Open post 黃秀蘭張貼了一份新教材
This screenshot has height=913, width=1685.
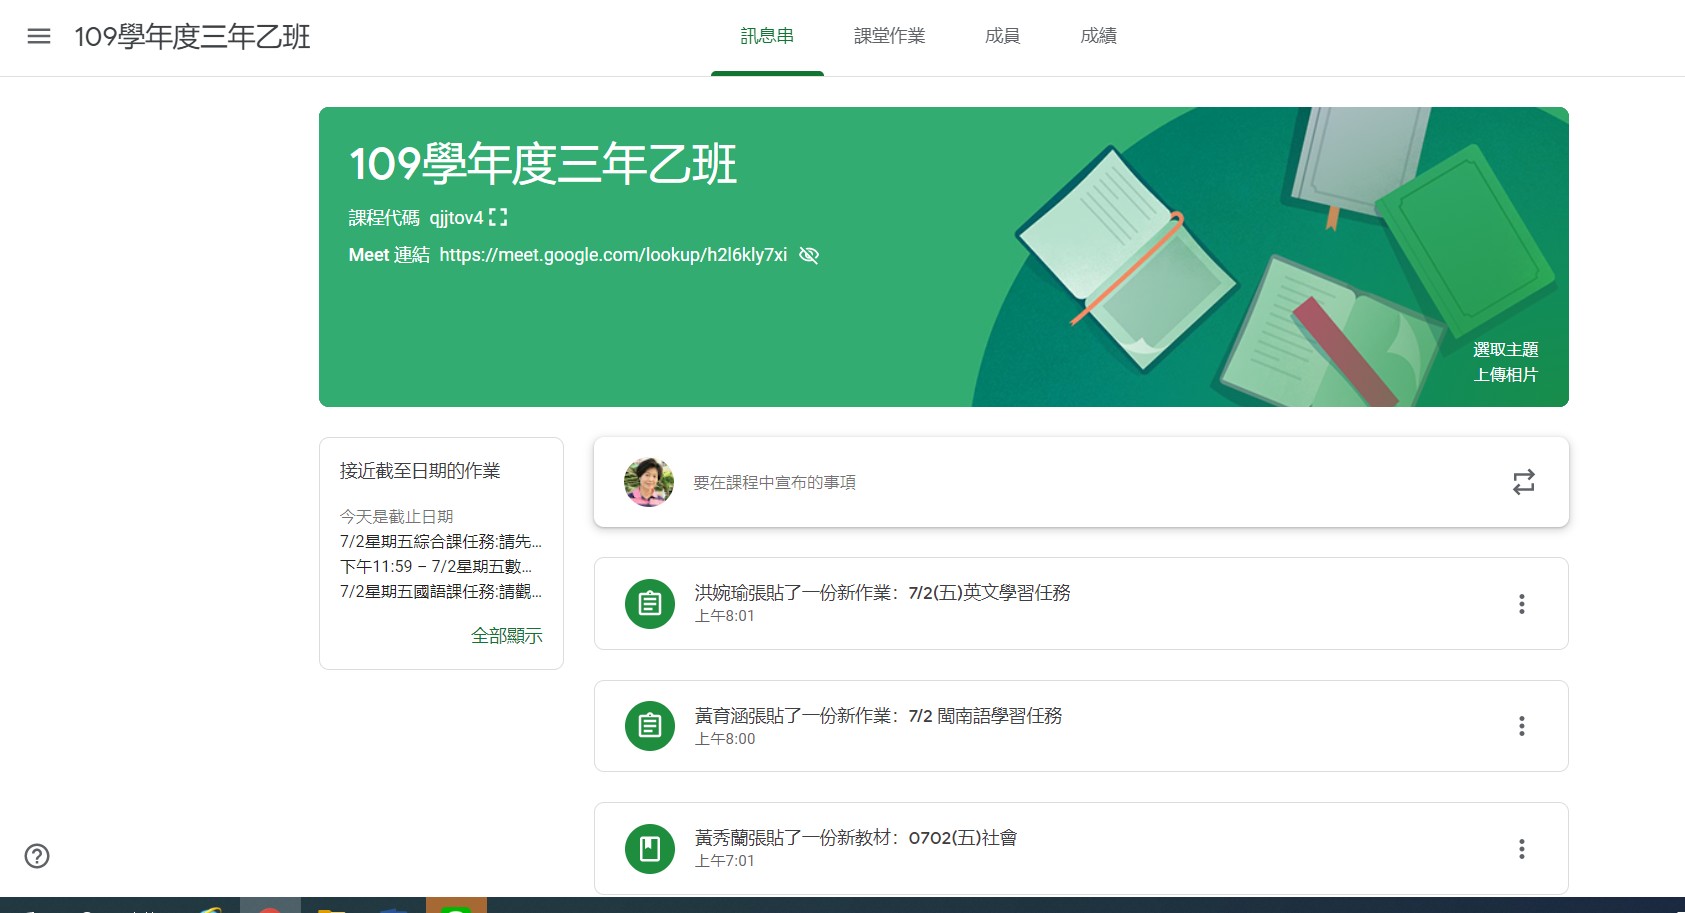1081,849
